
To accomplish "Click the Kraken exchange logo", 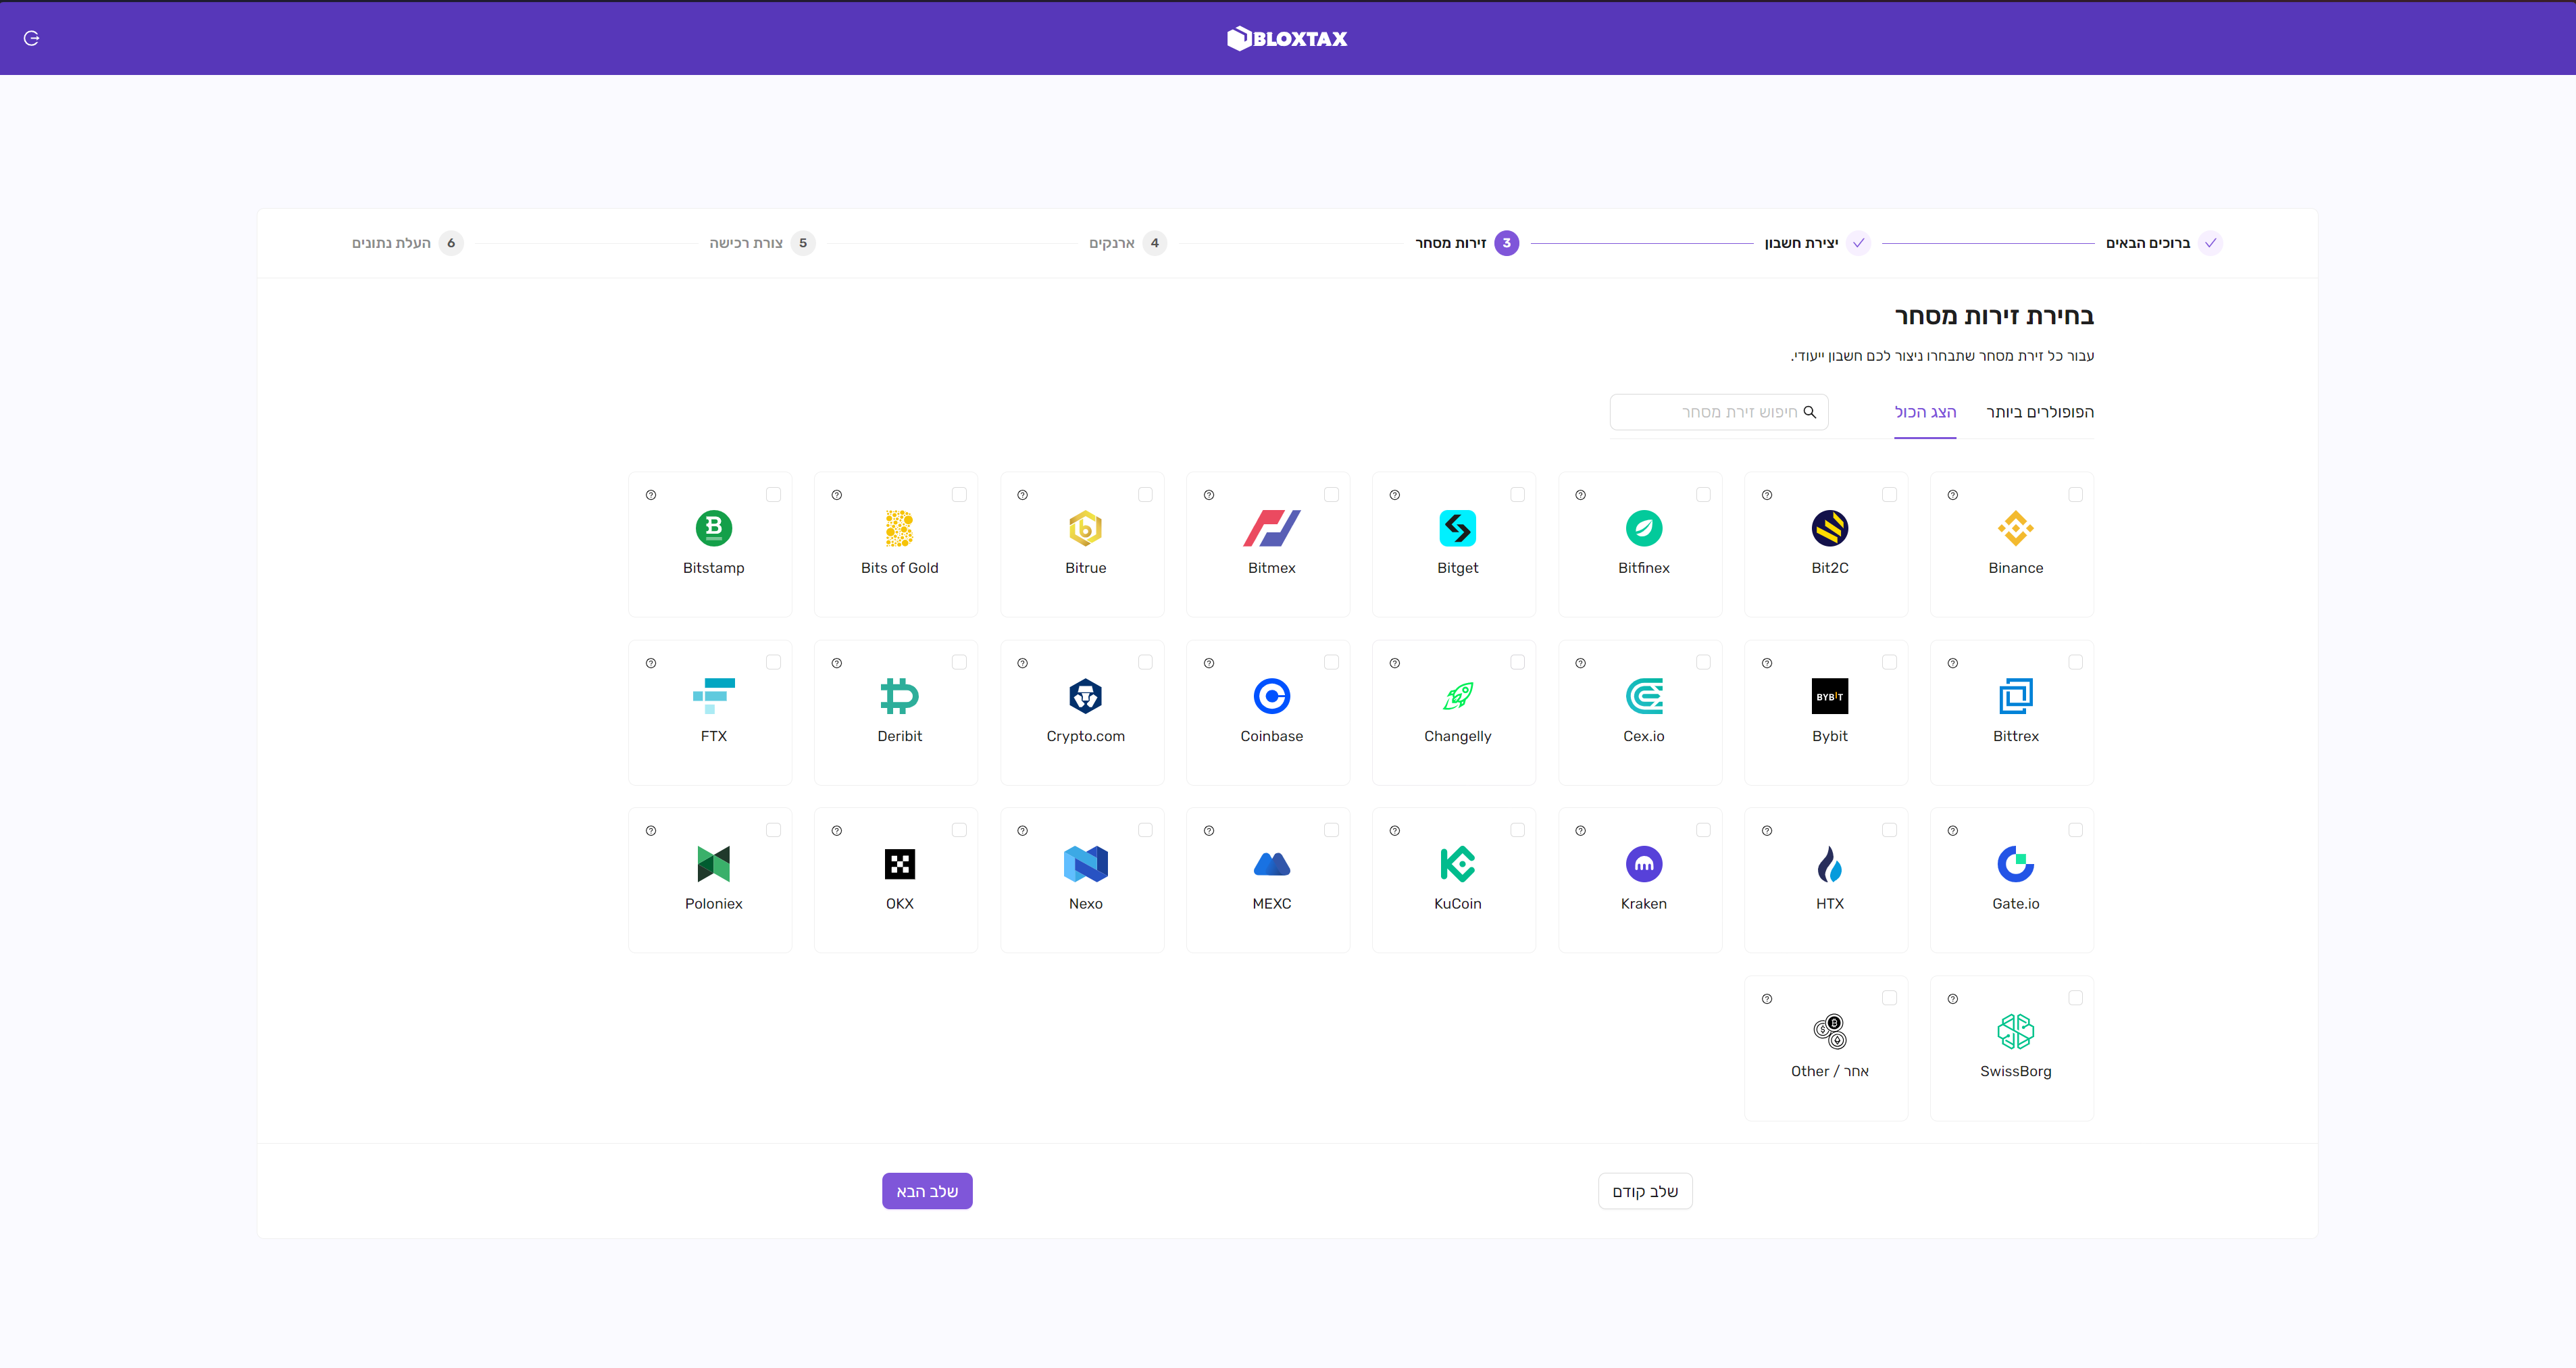I will (1643, 864).
